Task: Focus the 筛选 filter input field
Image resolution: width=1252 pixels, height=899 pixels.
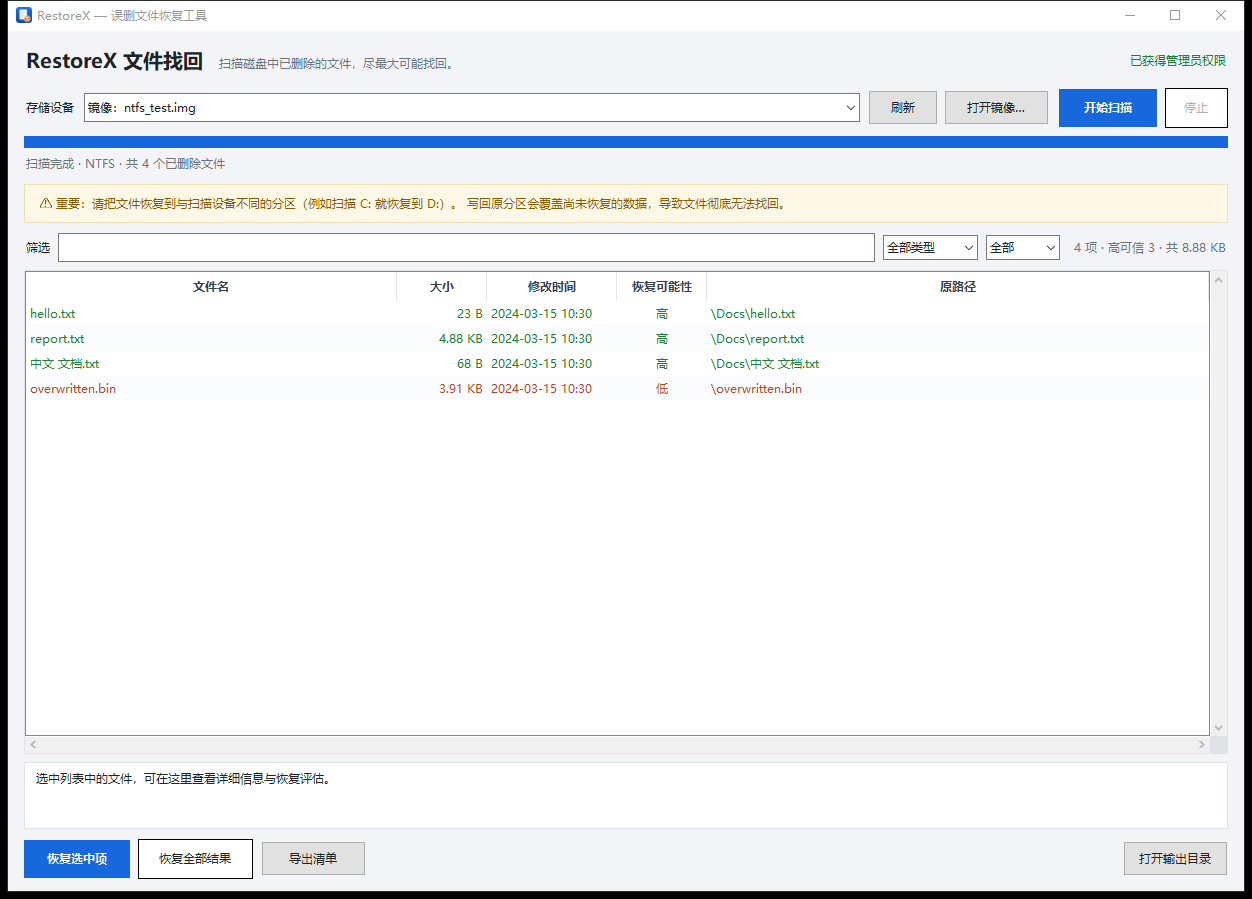Action: (x=466, y=247)
